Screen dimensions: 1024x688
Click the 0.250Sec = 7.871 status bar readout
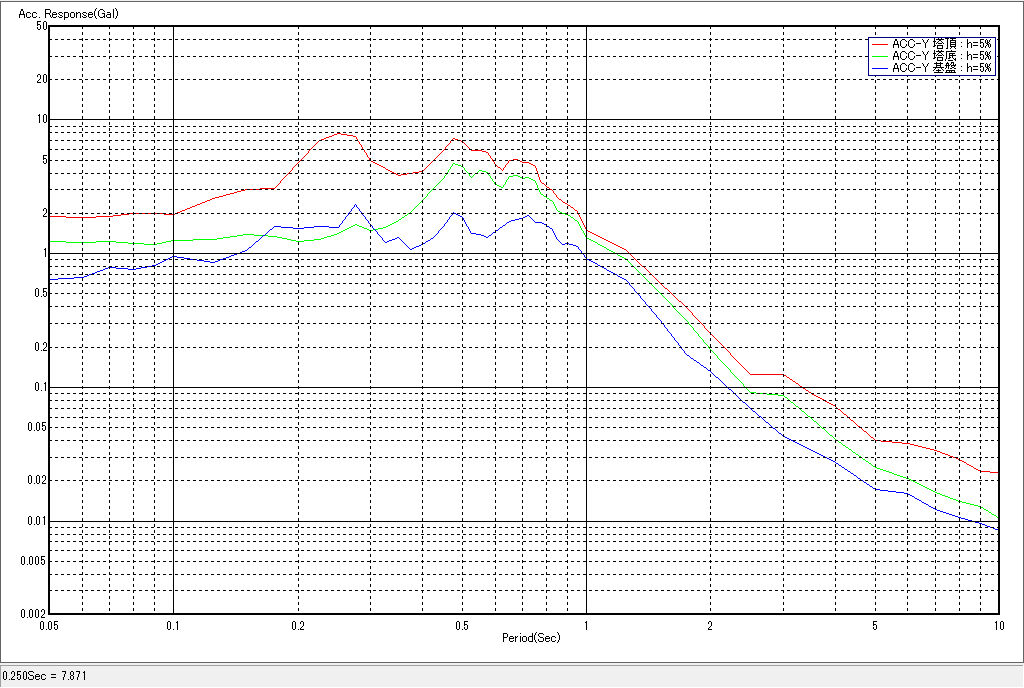point(45,676)
